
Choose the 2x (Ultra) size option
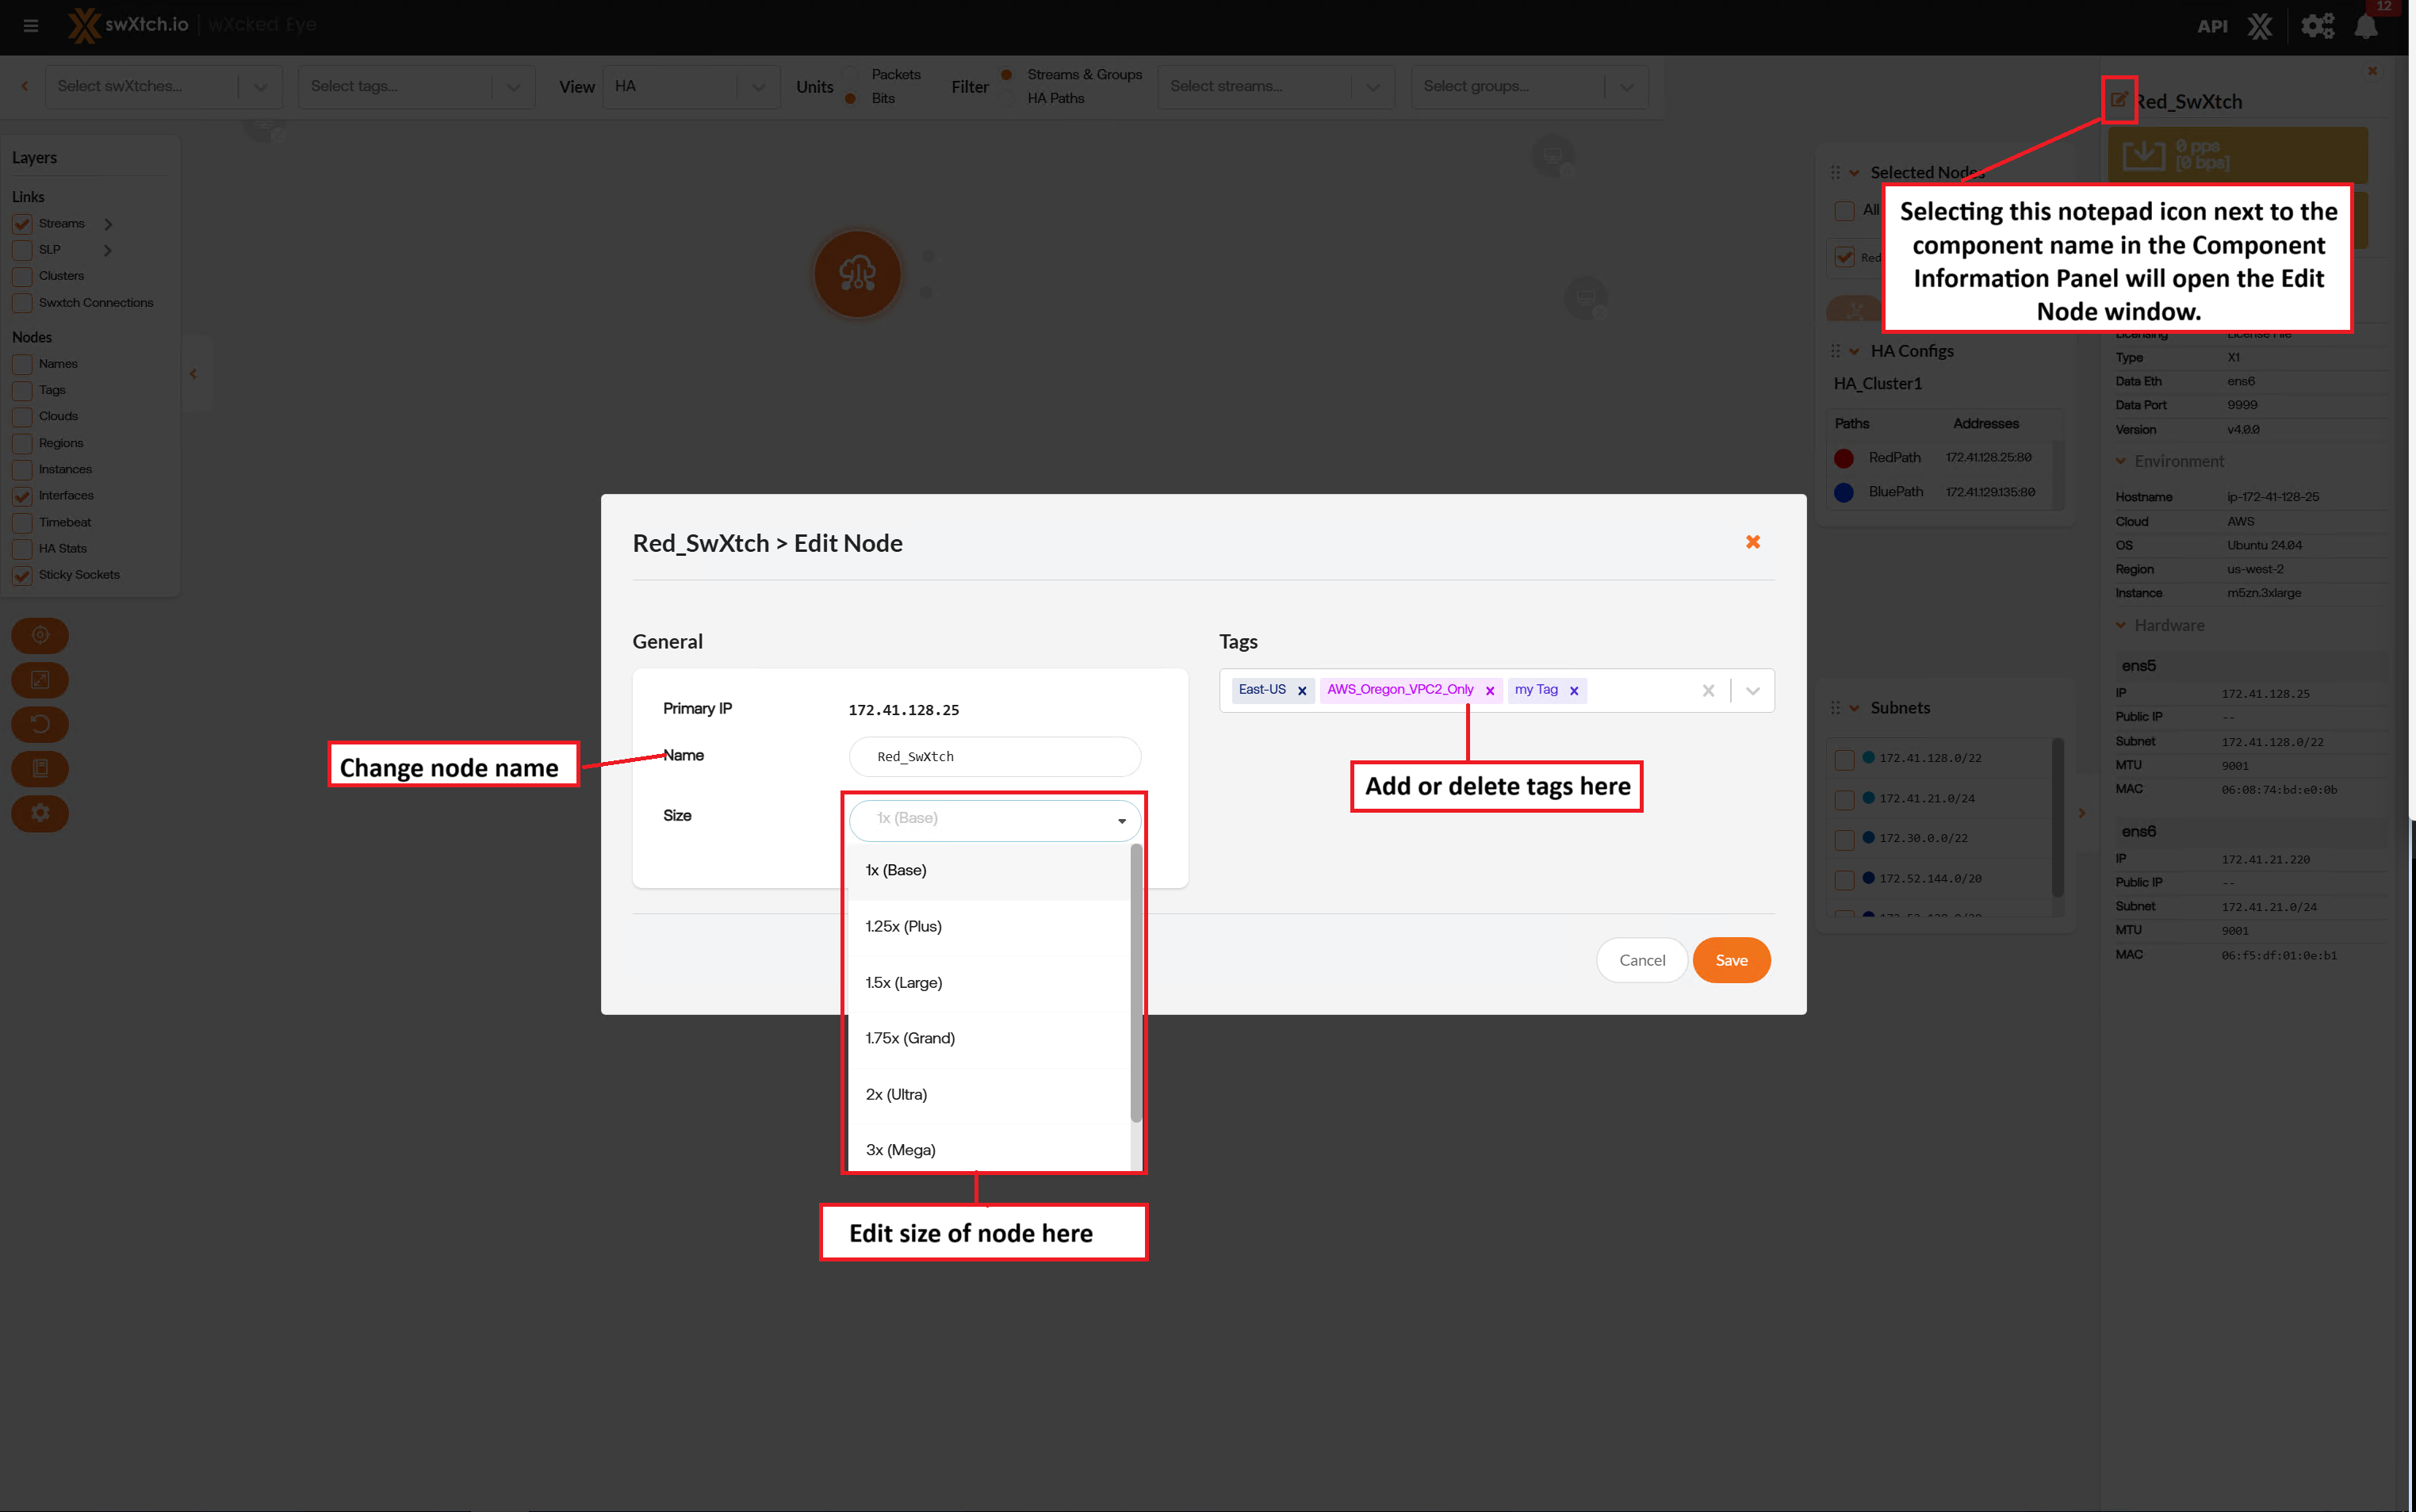[896, 1094]
